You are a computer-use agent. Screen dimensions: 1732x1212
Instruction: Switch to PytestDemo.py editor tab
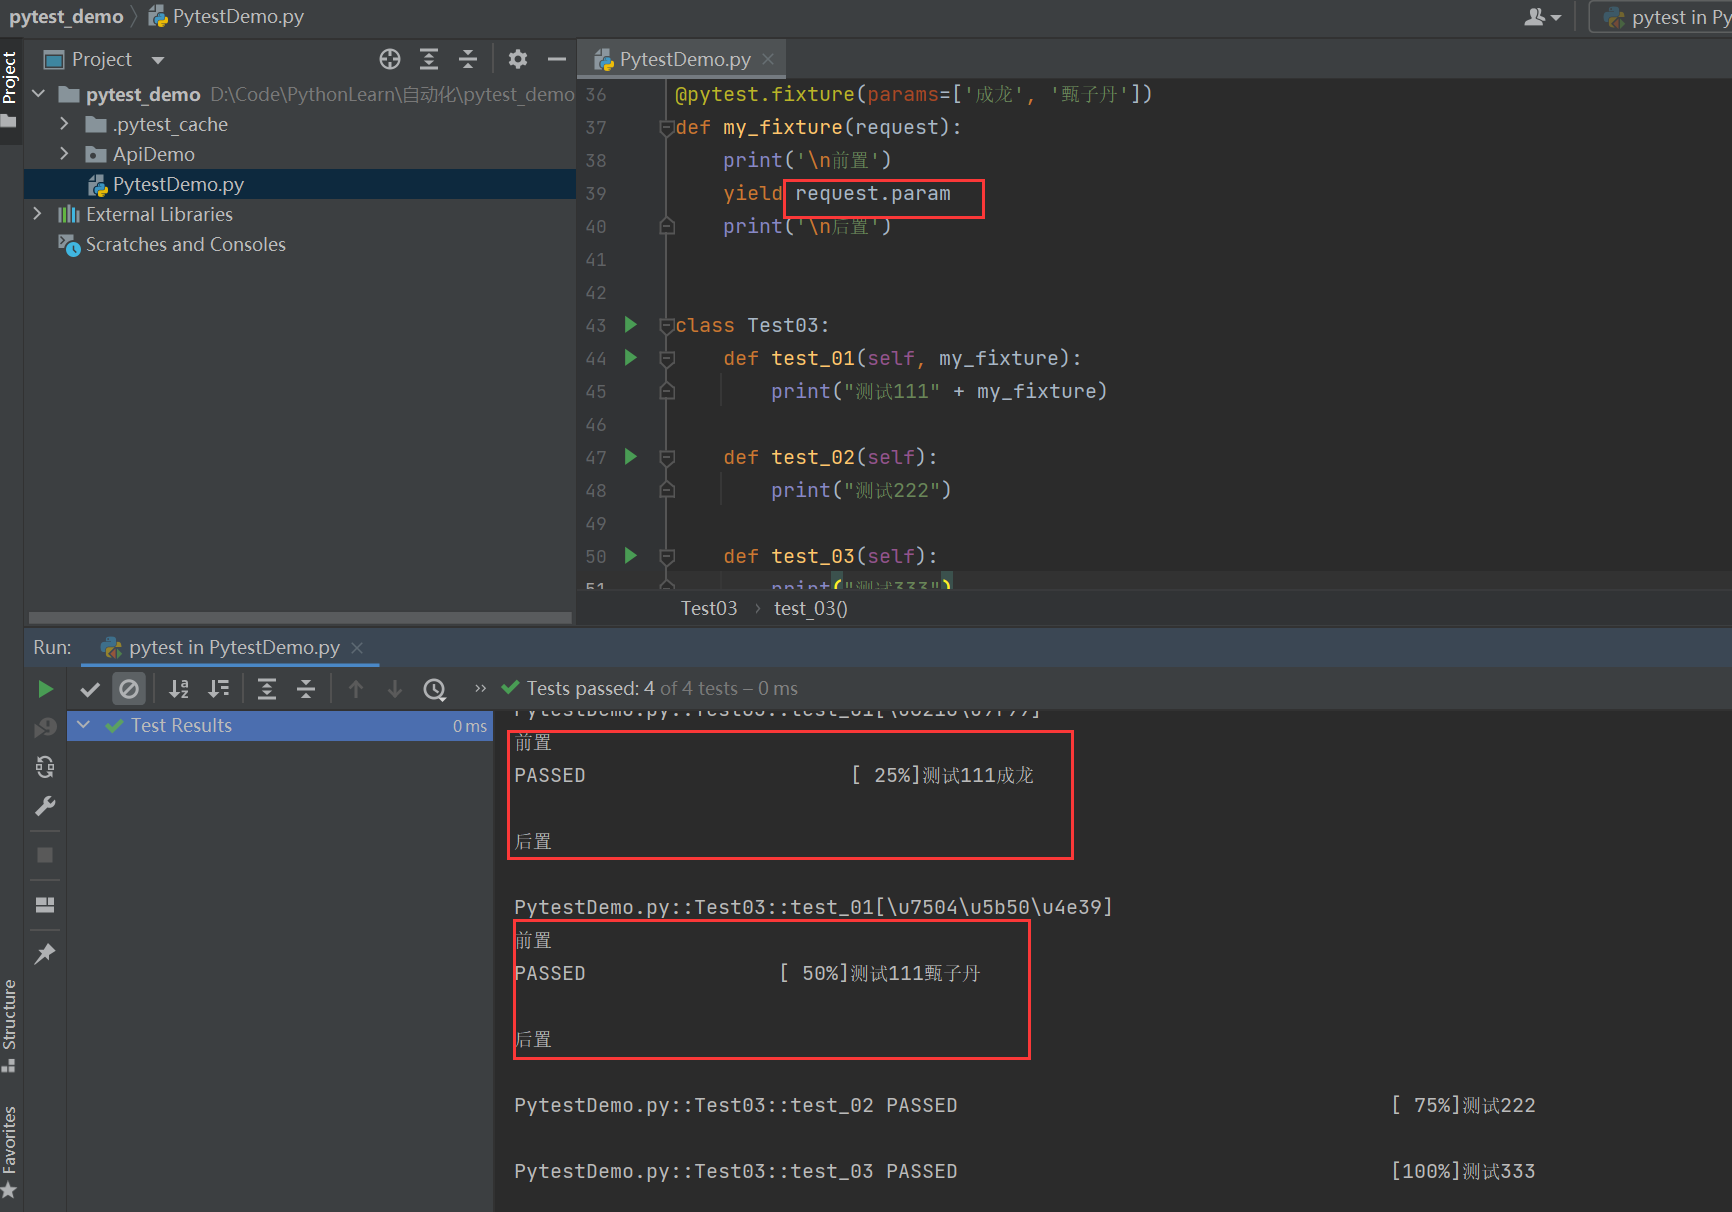684,59
